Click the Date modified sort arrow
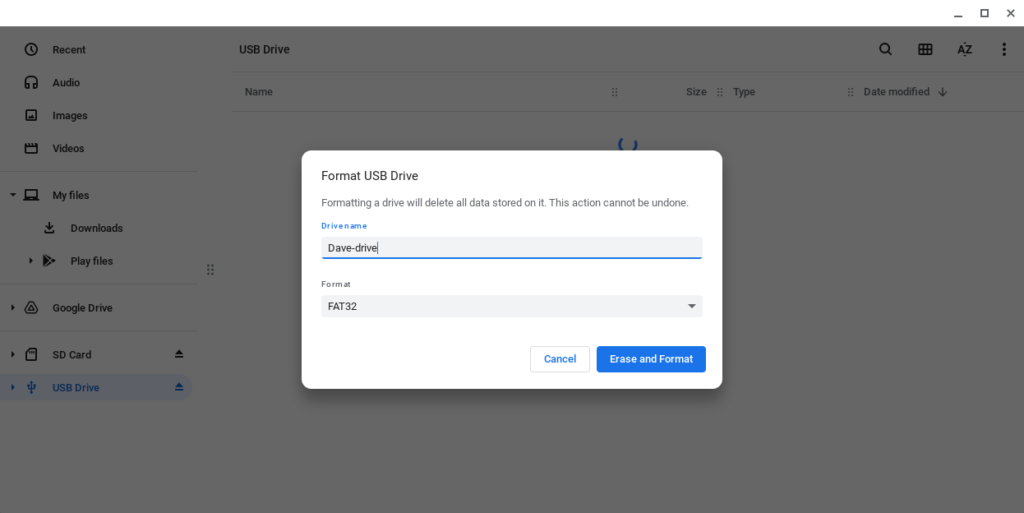 tap(942, 92)
